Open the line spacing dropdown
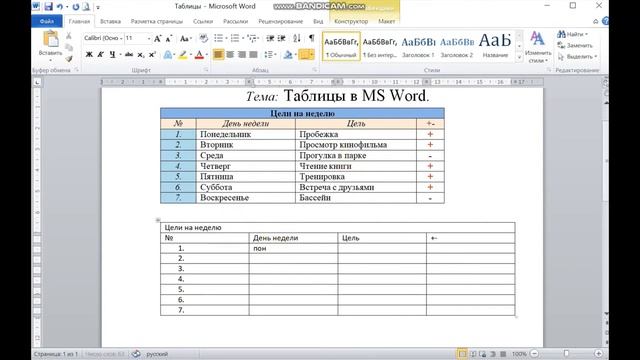 click(276, 54)
